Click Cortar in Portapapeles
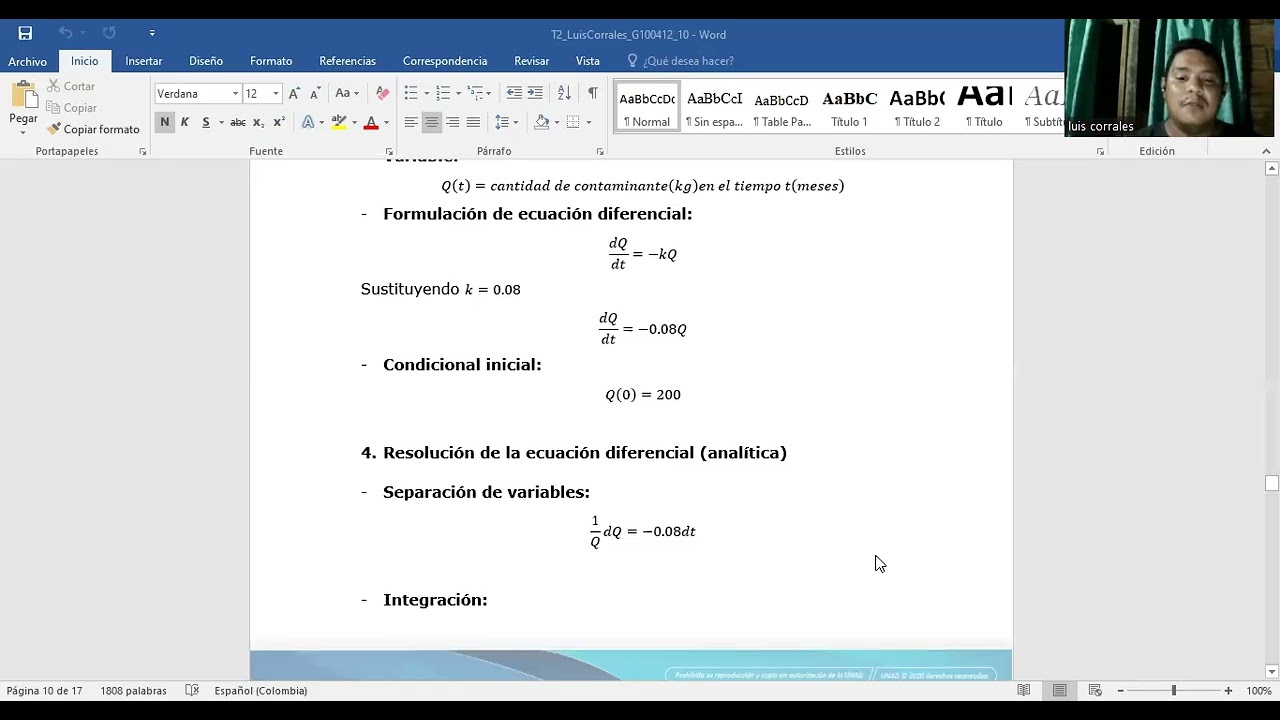This screenshot has height=720, width=1280. coord(71,86)
